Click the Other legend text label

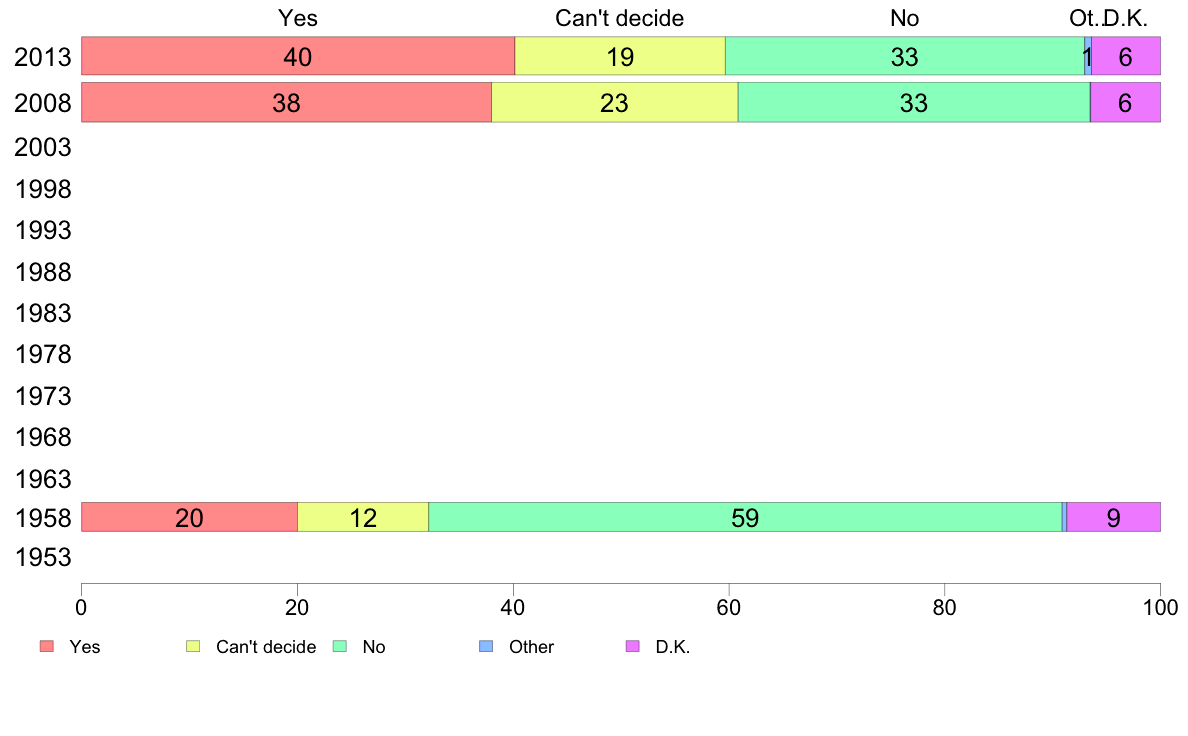pos(531,647)
